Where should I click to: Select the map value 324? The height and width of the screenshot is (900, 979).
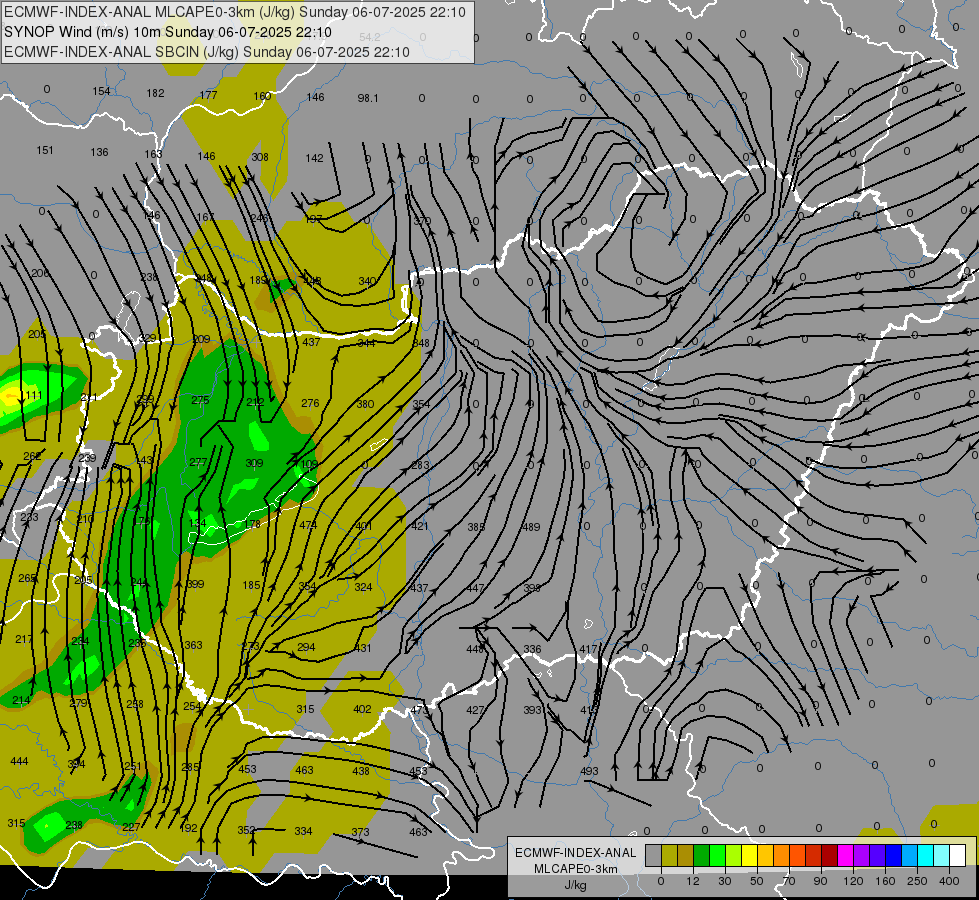[x=363, y=587]
